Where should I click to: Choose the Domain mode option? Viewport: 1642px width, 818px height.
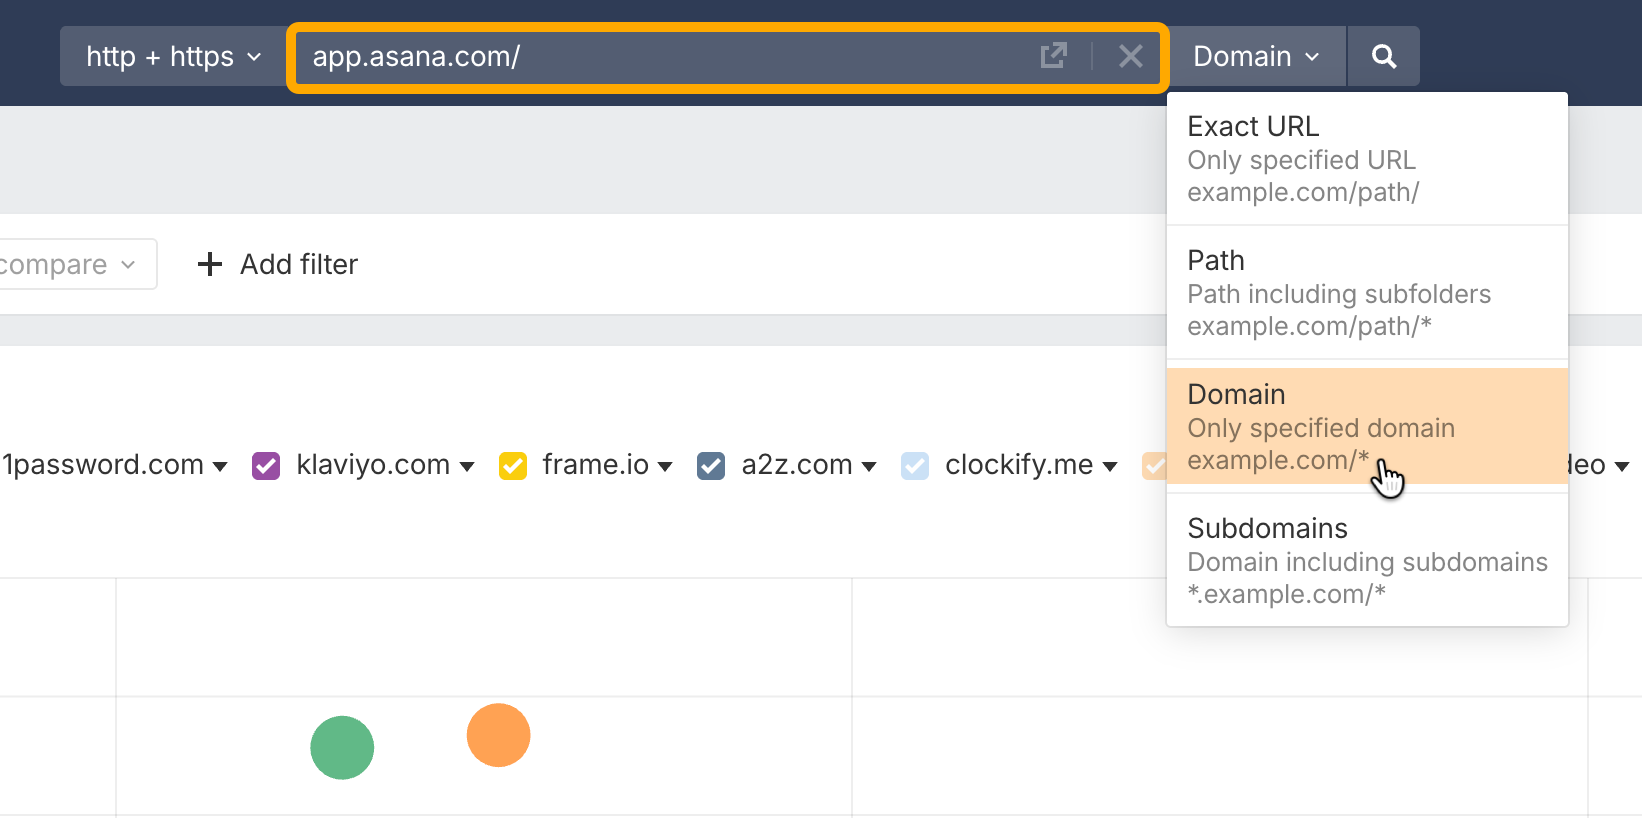[1367, 426]
